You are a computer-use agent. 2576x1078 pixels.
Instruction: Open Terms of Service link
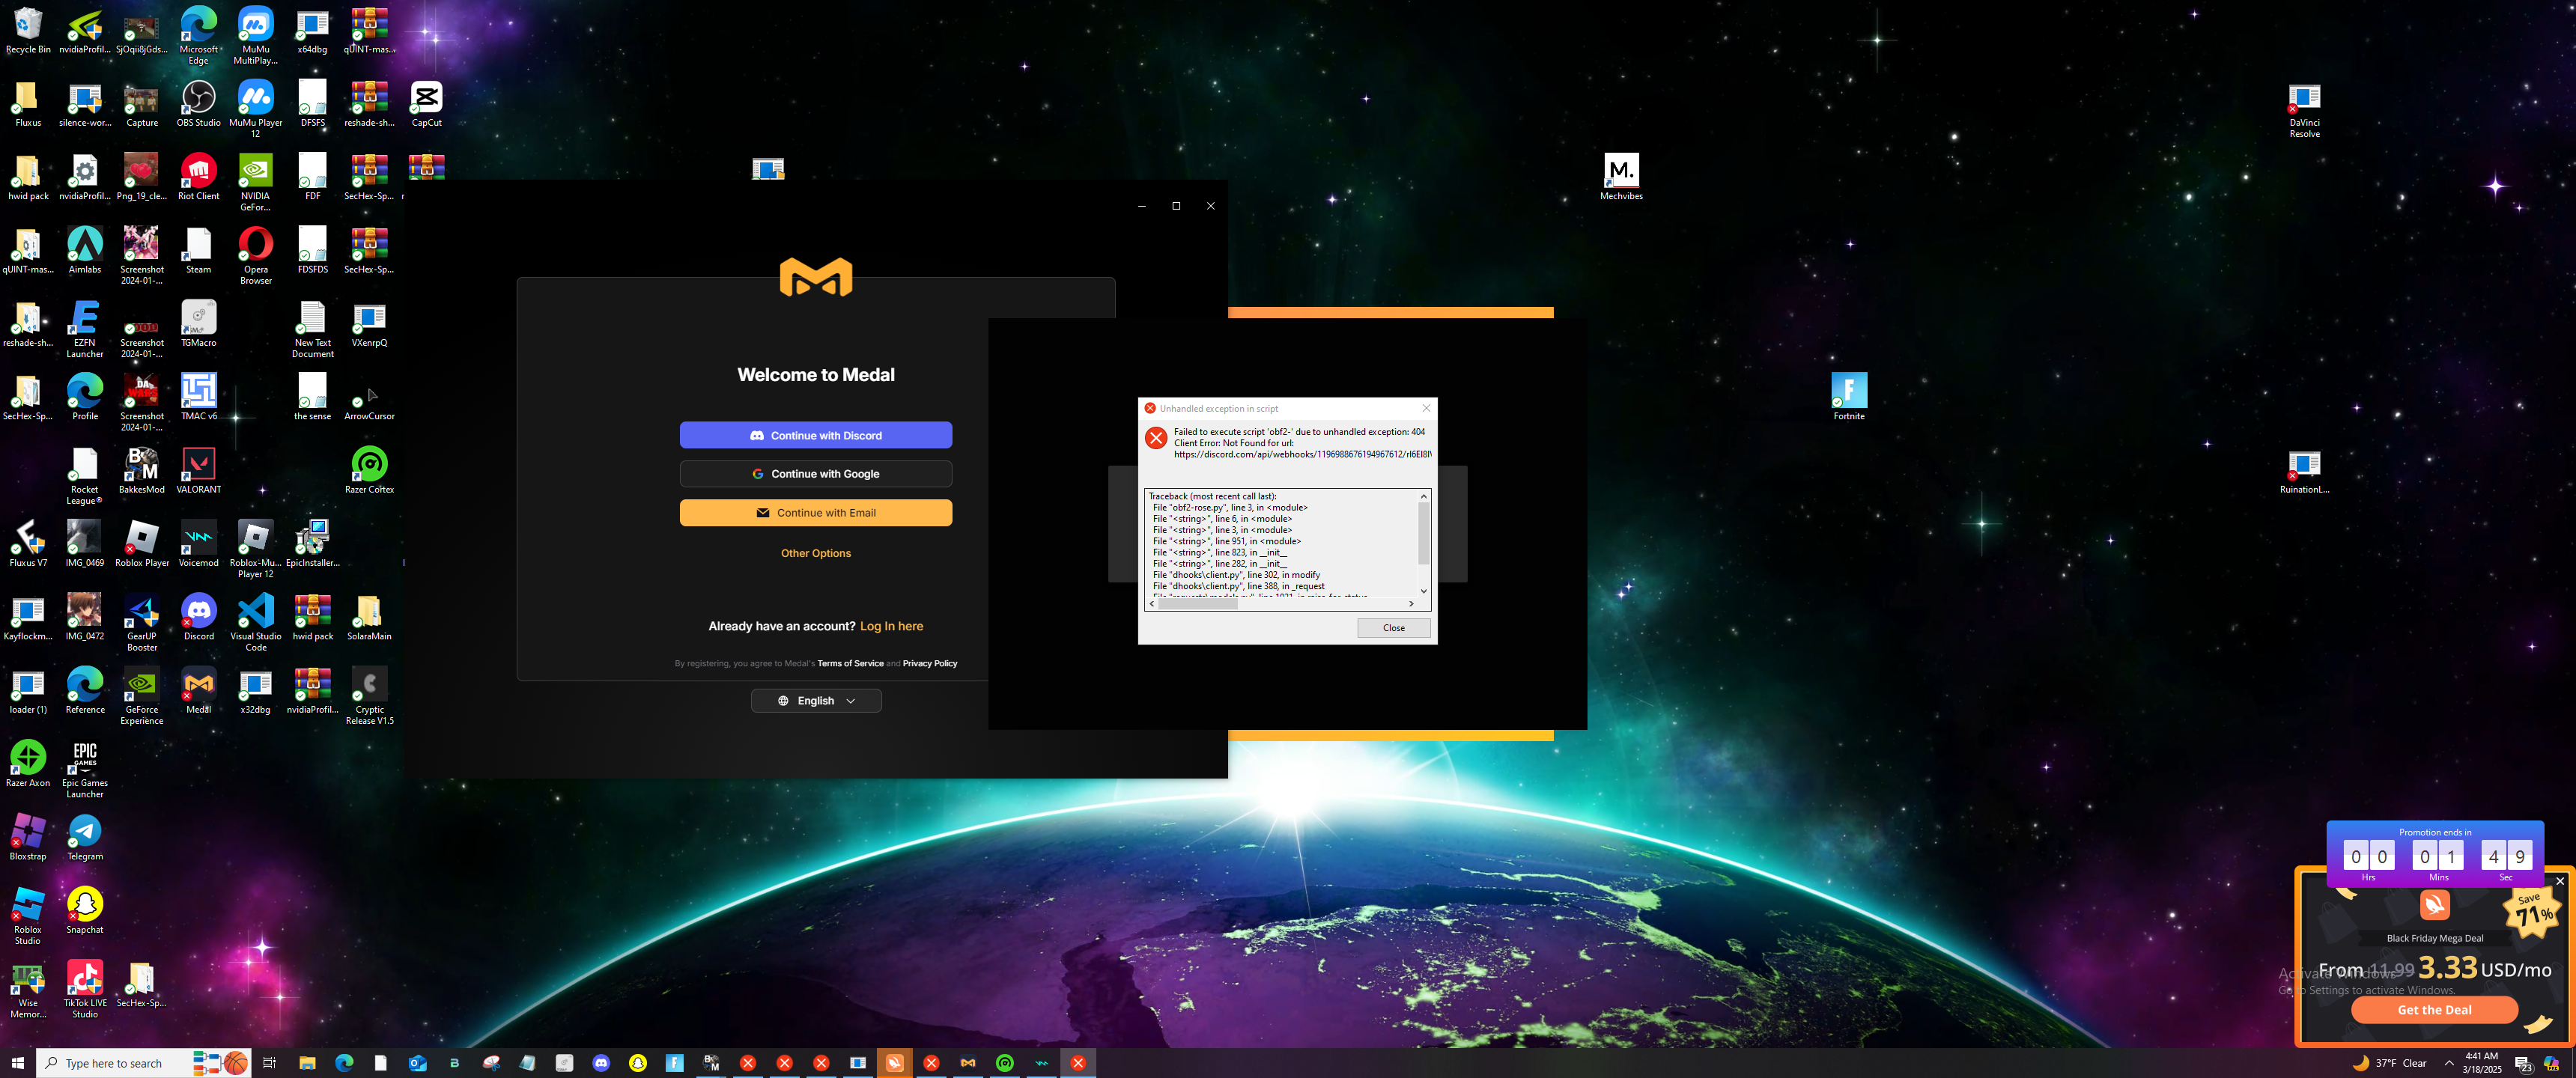(x=850, y=663)
